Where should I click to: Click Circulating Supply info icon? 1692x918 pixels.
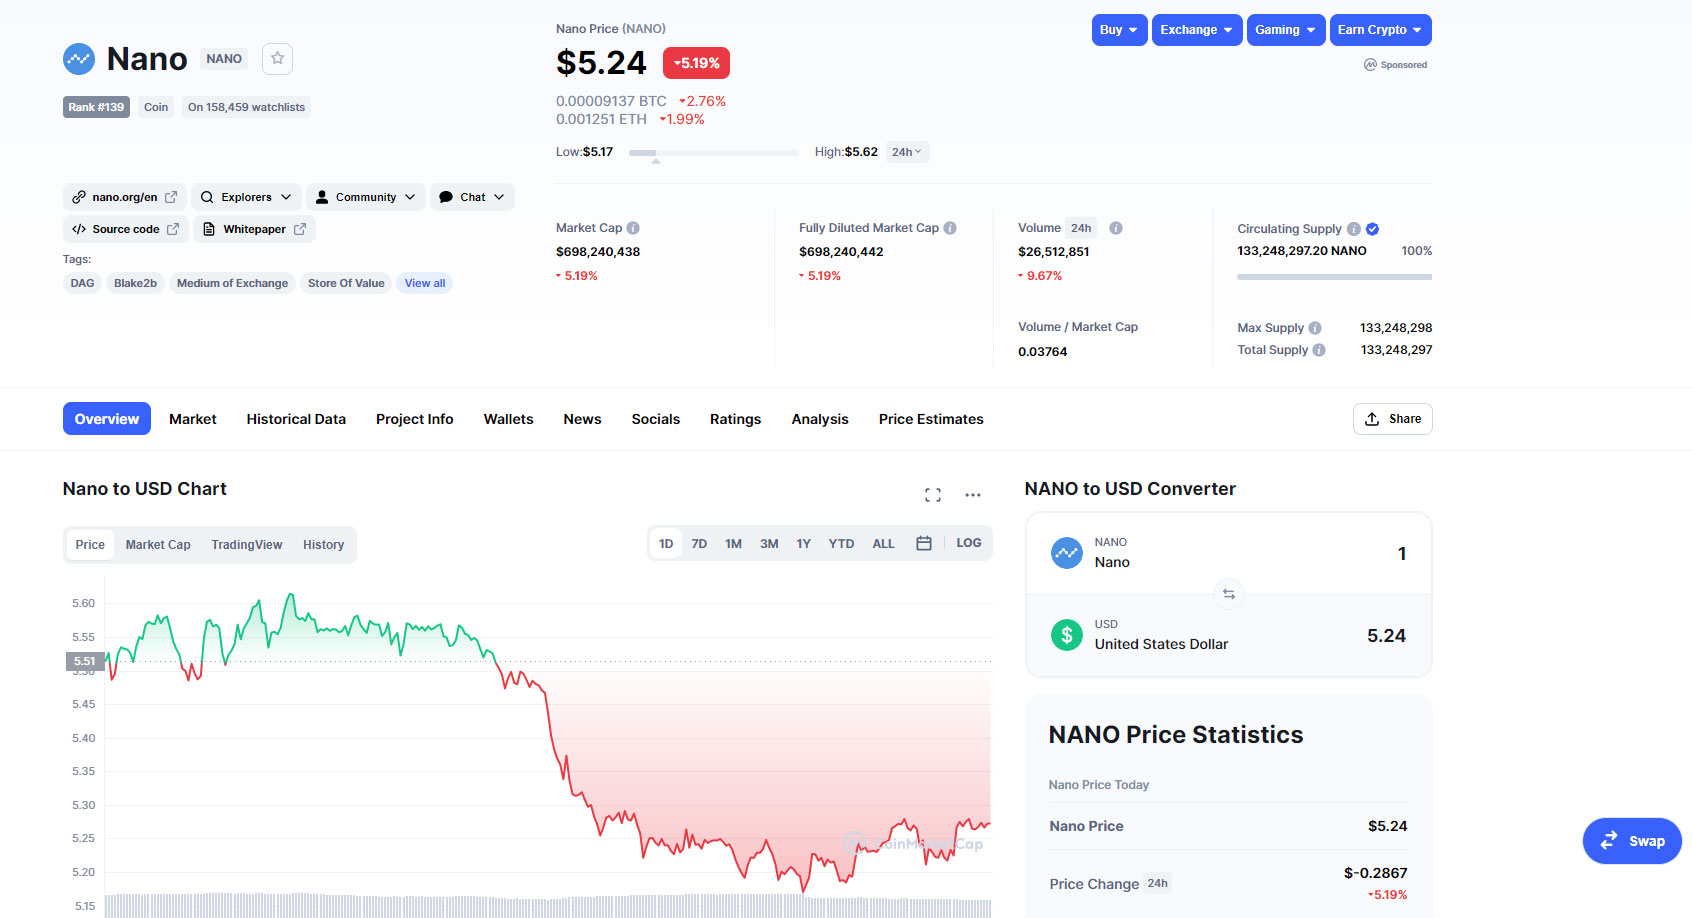point(1353,229)
